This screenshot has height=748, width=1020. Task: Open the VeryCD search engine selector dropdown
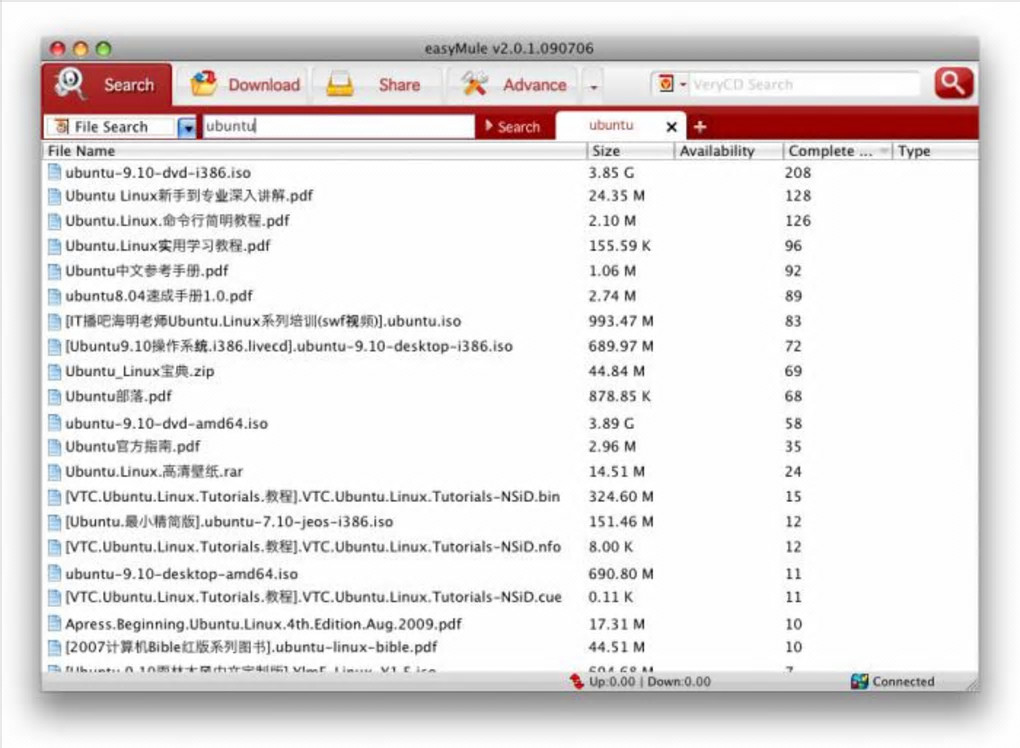[x=683, y=85]
